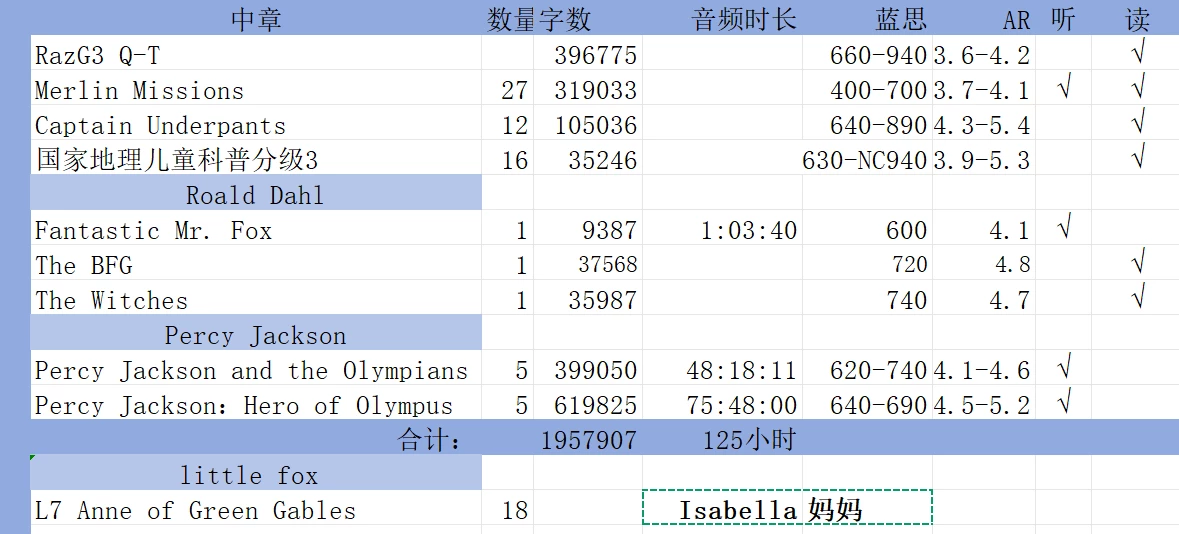Click audio duration 75:48:00

[723, 403]
